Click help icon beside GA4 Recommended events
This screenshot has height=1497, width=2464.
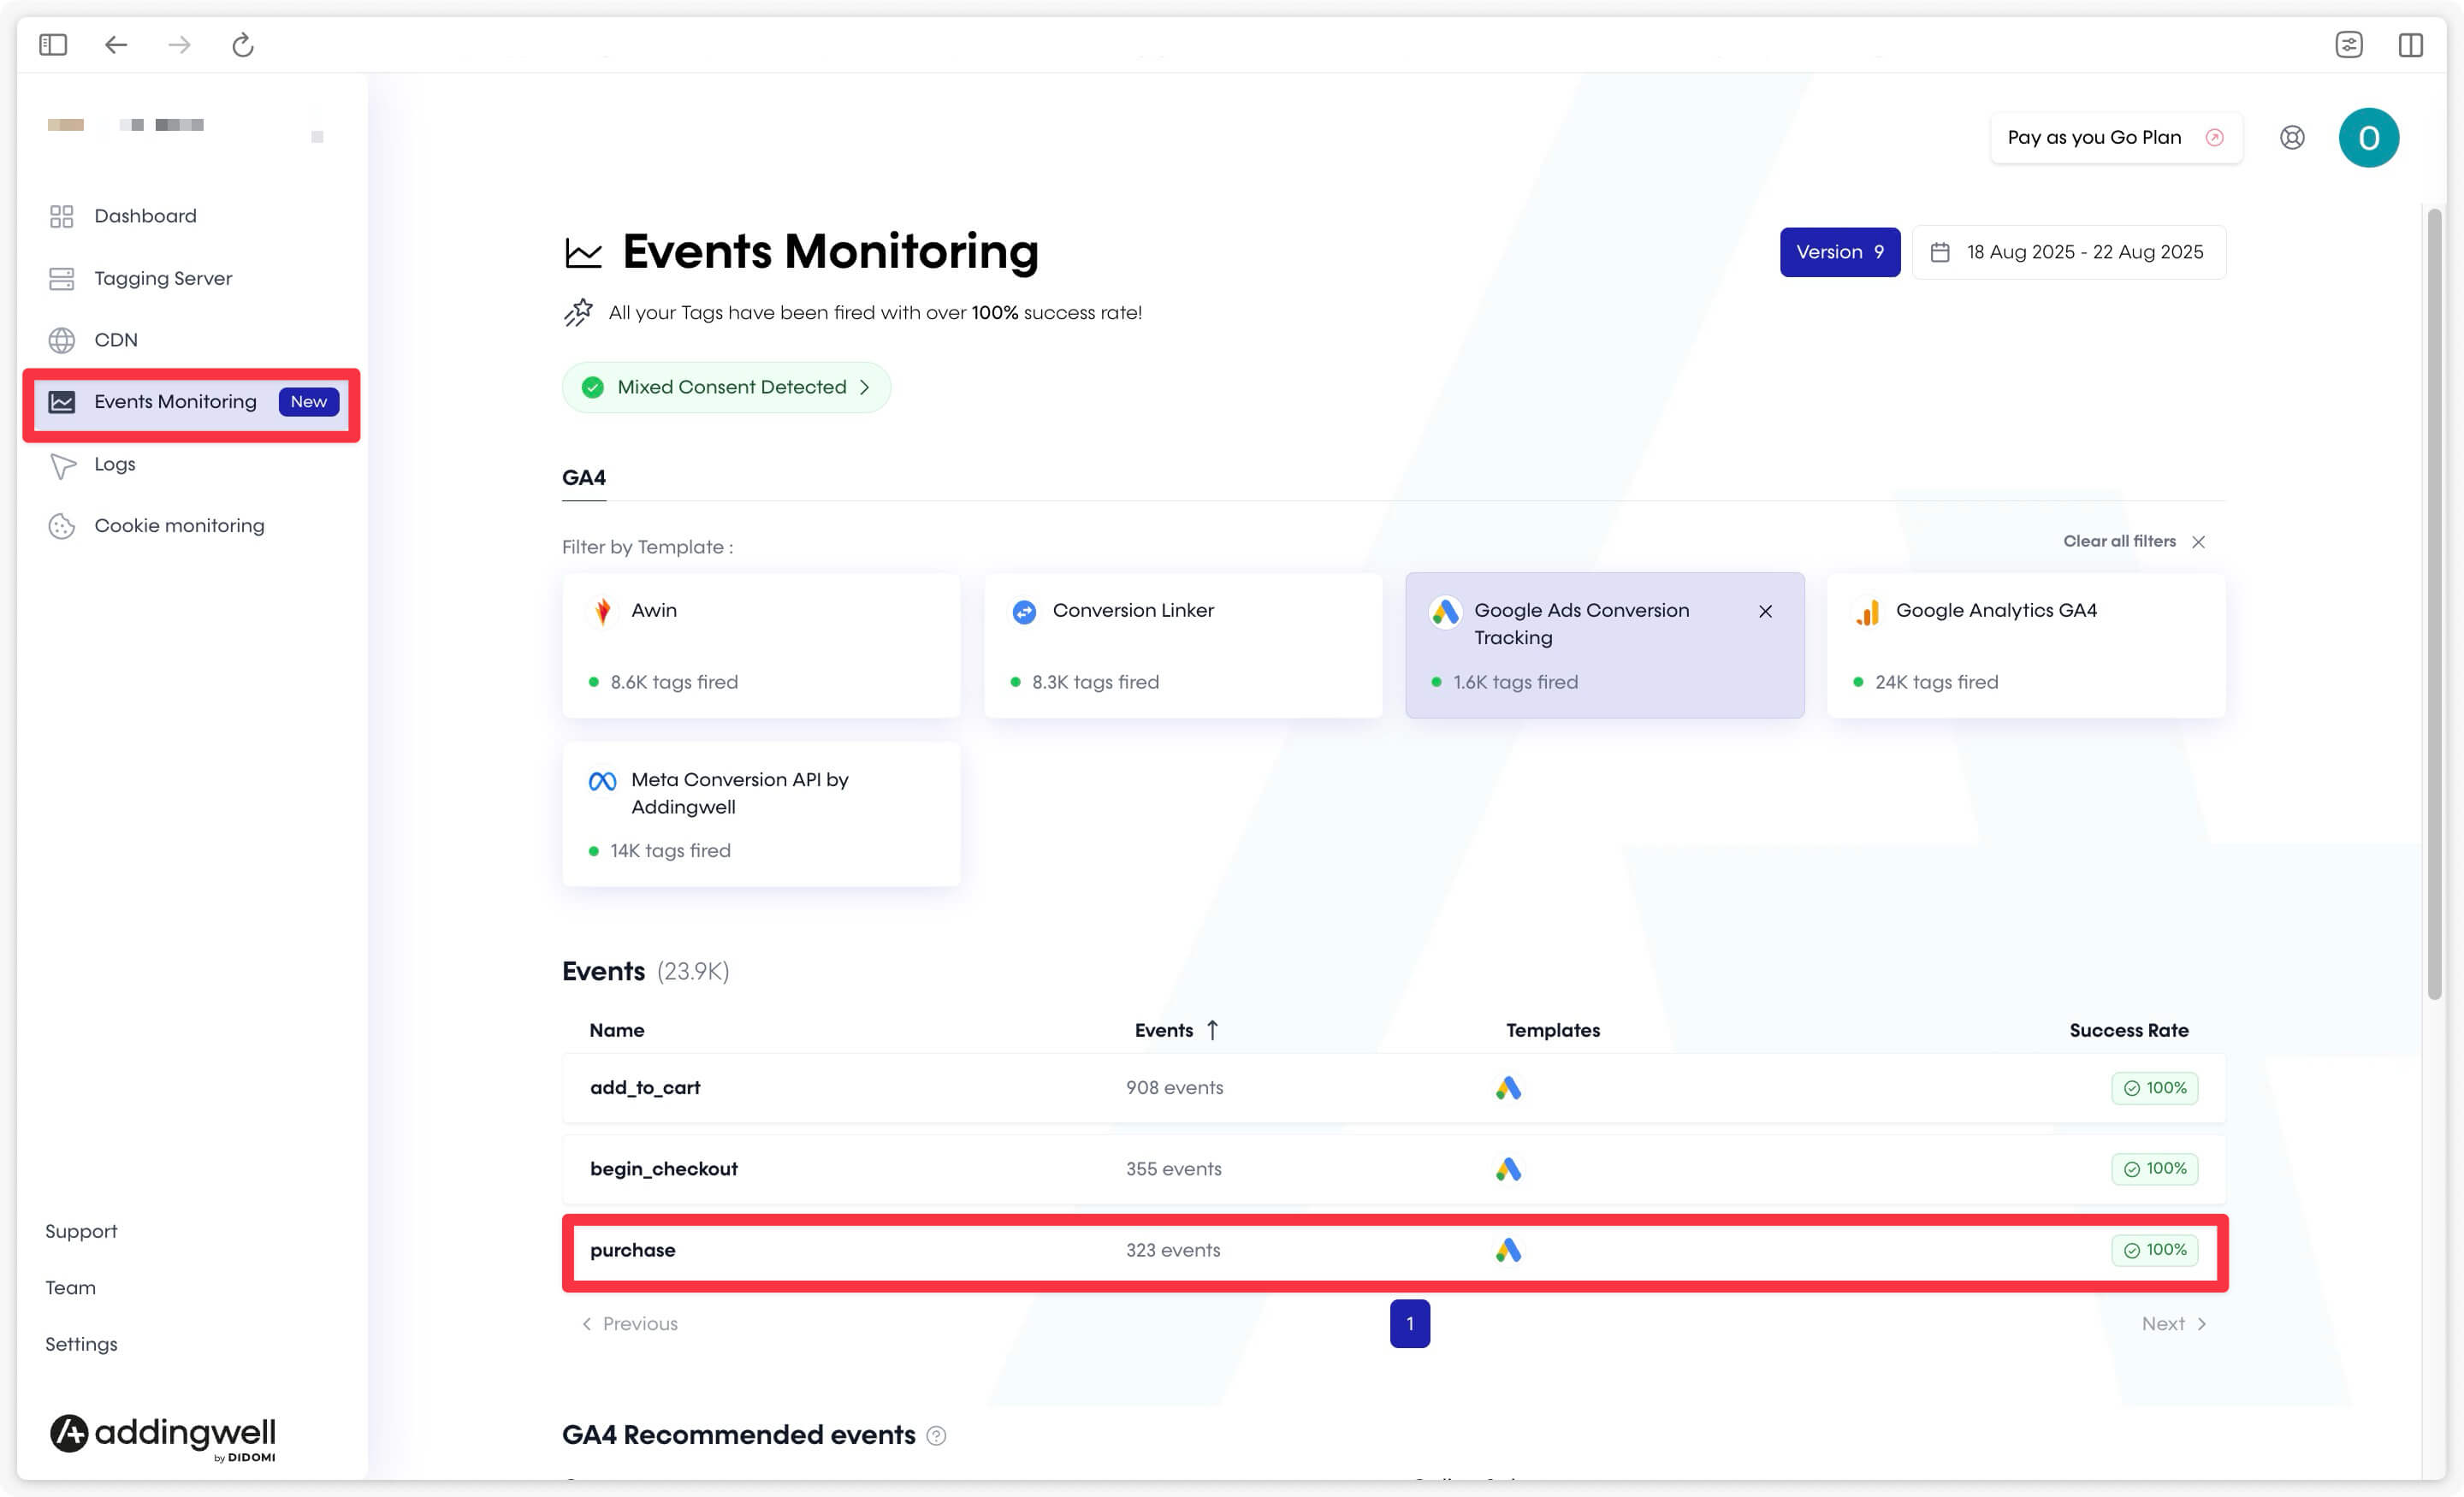(x=936, y=1435)
